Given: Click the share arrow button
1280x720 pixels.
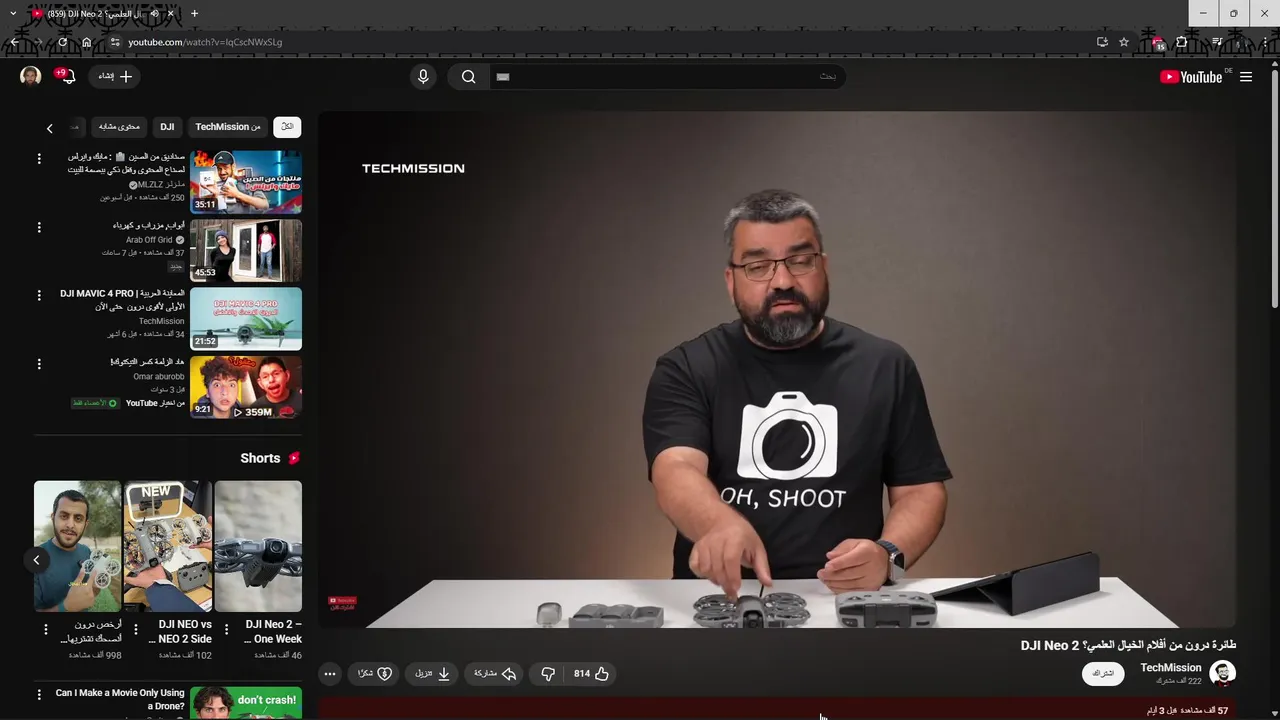Looking at the screenshot, I should pos(495,674).
